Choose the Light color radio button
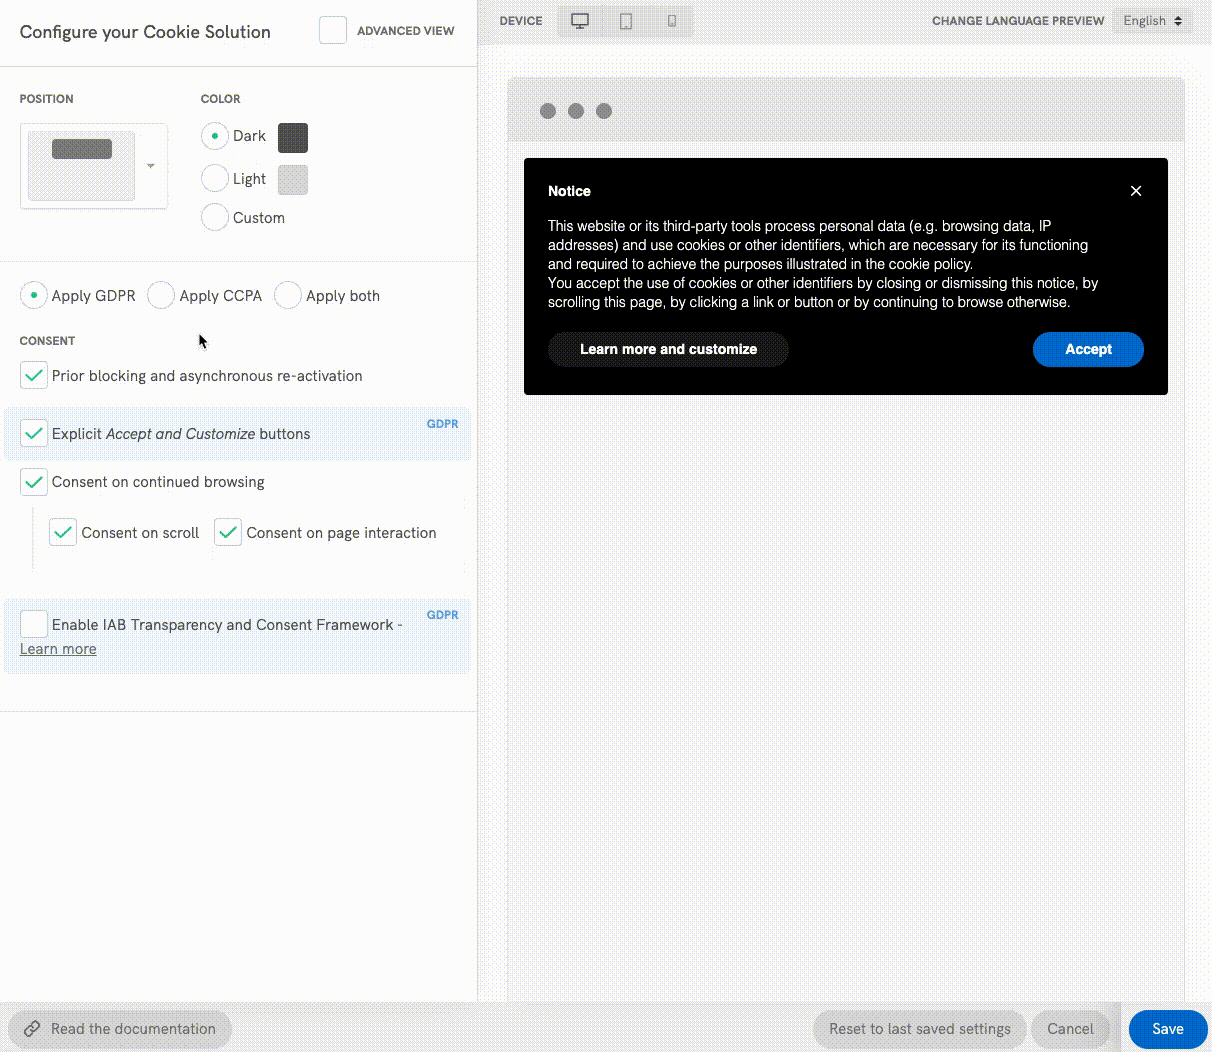The width and height of the screenshot is (1212, 1052). coord(215,179)
